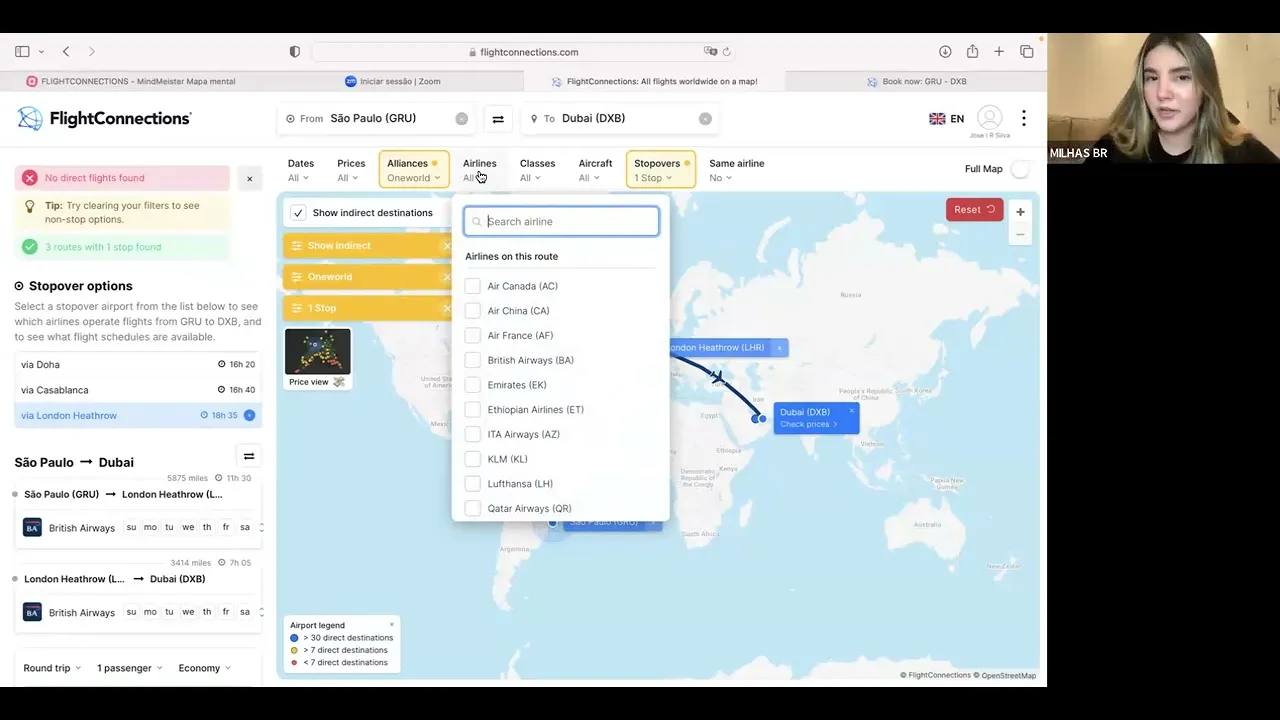
Task: Check the KLM (KL) box
Action: point(472,459)
